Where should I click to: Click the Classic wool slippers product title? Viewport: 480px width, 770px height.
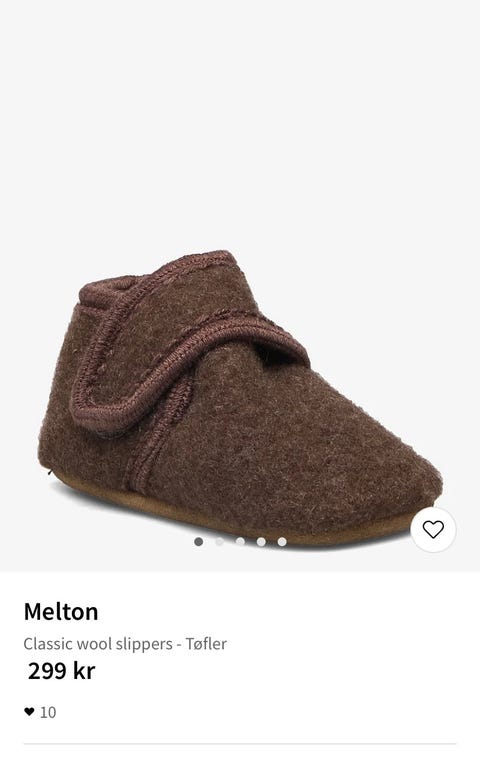98,644
